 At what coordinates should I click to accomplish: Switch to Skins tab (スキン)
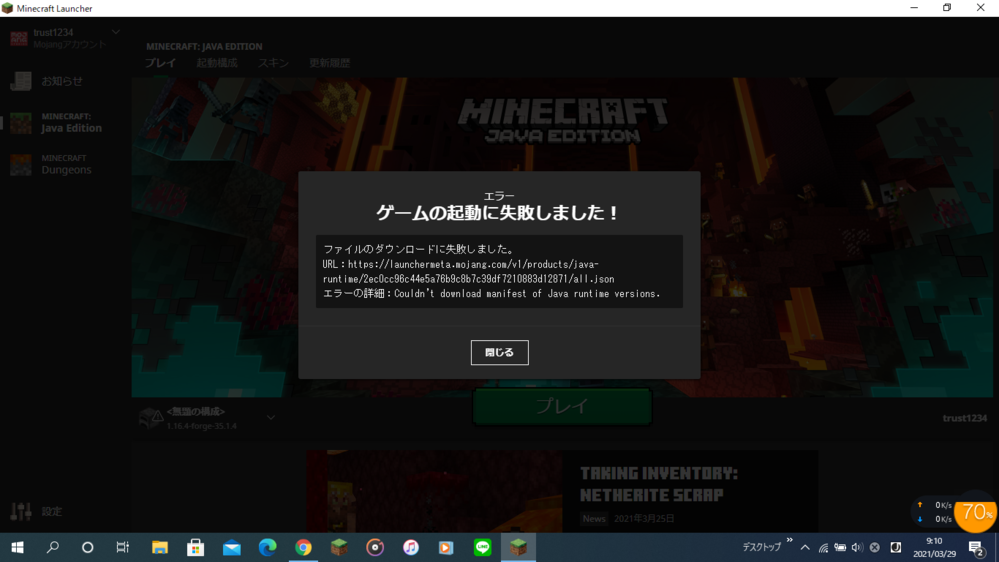click(273, 62)
